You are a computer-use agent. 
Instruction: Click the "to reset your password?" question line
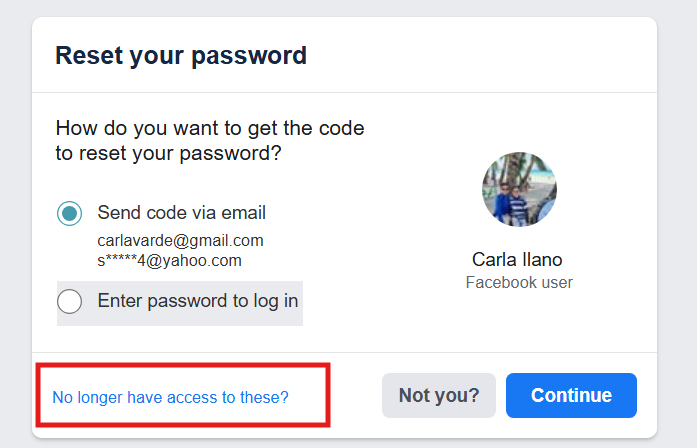pos(168,154)
